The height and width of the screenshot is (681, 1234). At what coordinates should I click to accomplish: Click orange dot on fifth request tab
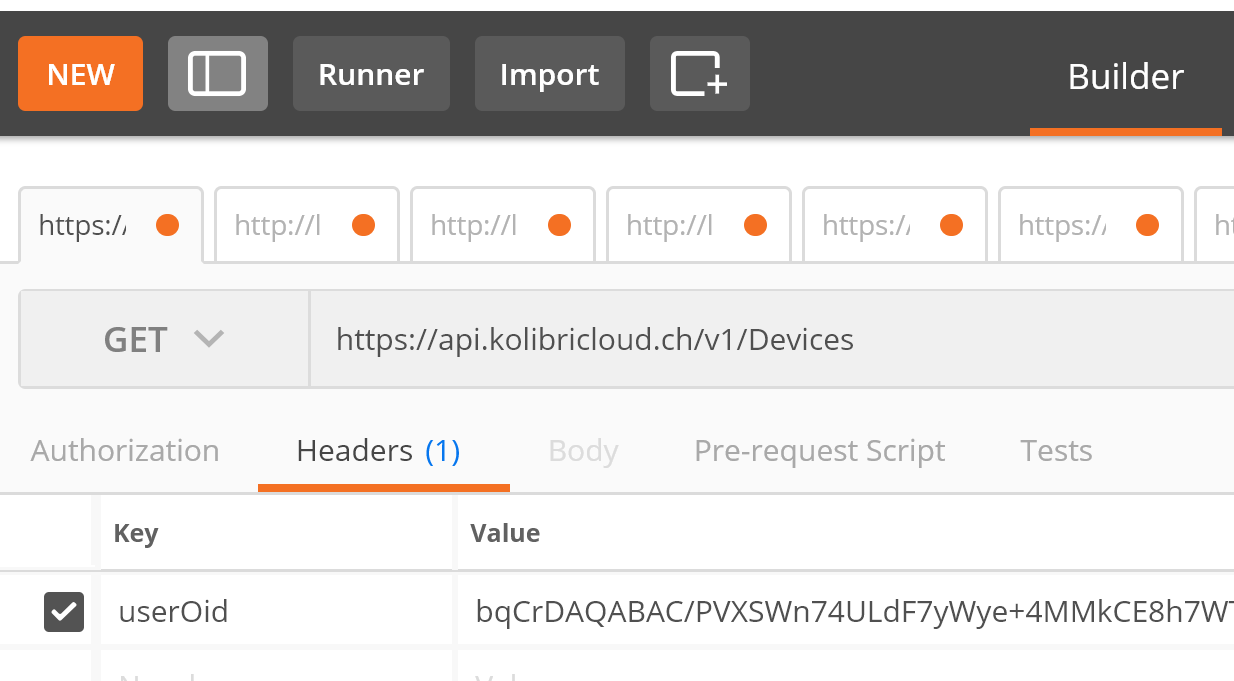click(952, 225)
